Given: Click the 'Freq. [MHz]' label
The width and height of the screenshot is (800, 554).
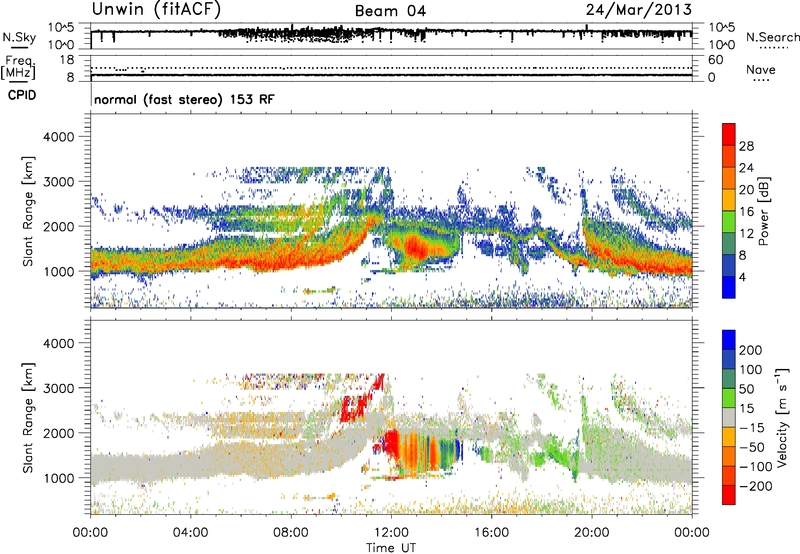Looking at the screenshot, I should [18, 67].
